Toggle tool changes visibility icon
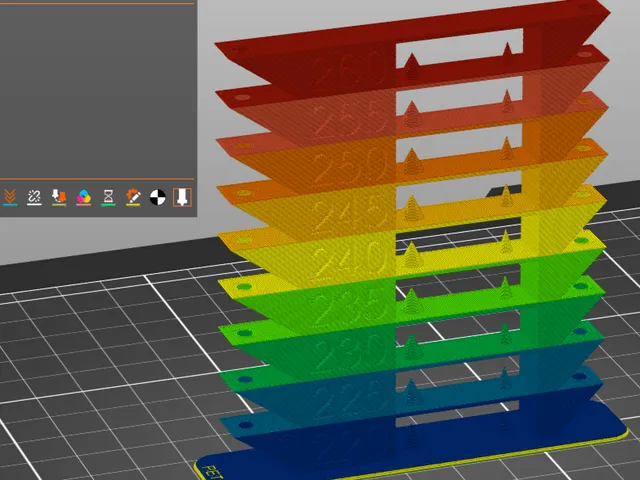Viewport: 640px width, 480px height. click(59, 197)
